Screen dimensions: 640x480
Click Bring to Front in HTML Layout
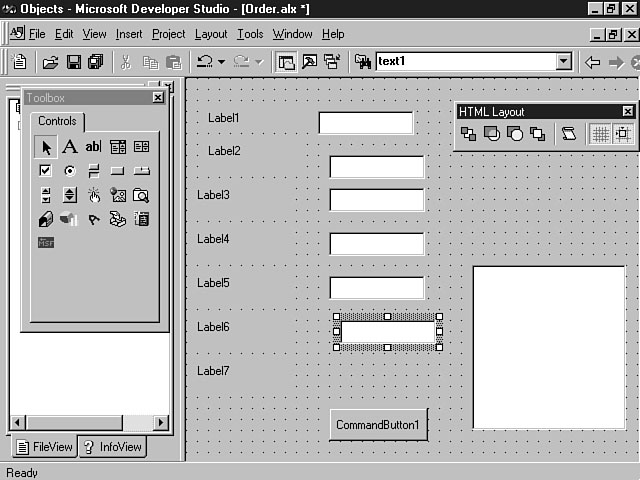pyautogui.click(x=468, y=134)
